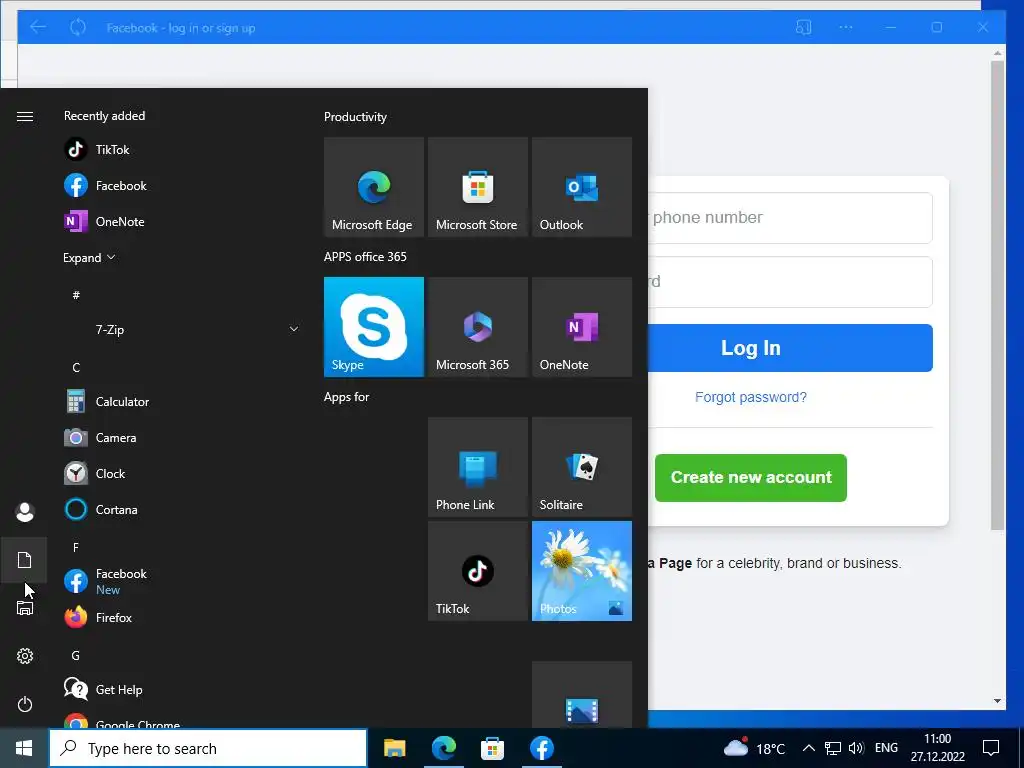1024x768 pixels.
Task: Open Camera app
Action: pos(181,438)
